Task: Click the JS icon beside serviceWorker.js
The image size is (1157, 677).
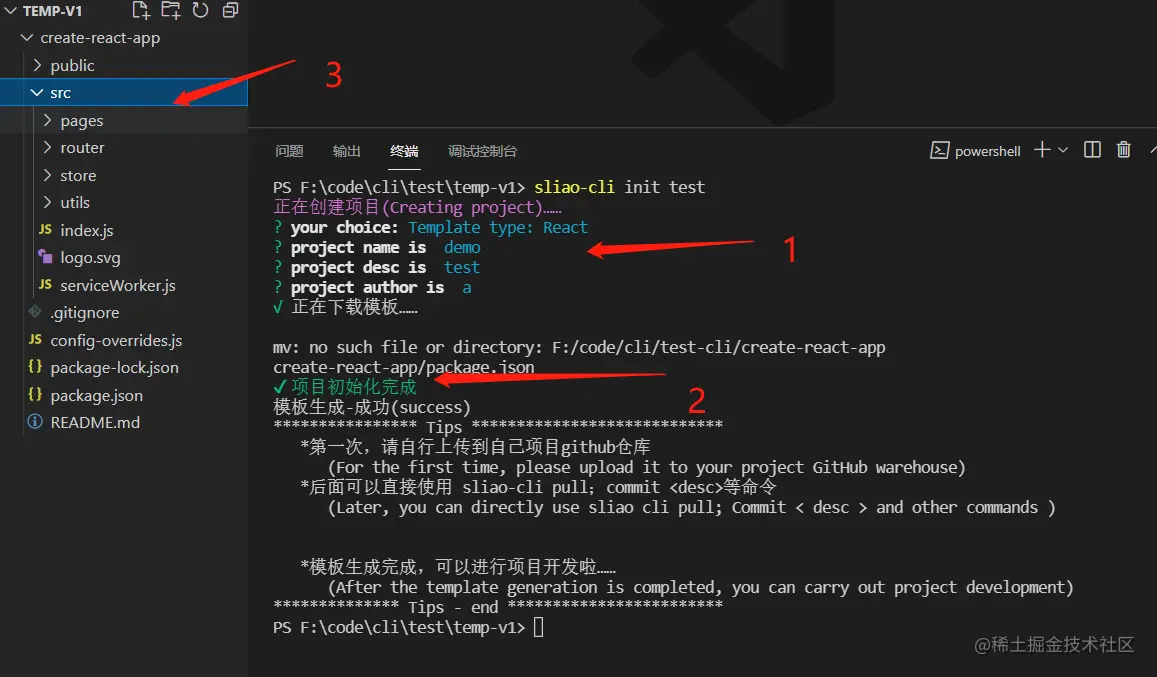Action: (x=45, y=284)
